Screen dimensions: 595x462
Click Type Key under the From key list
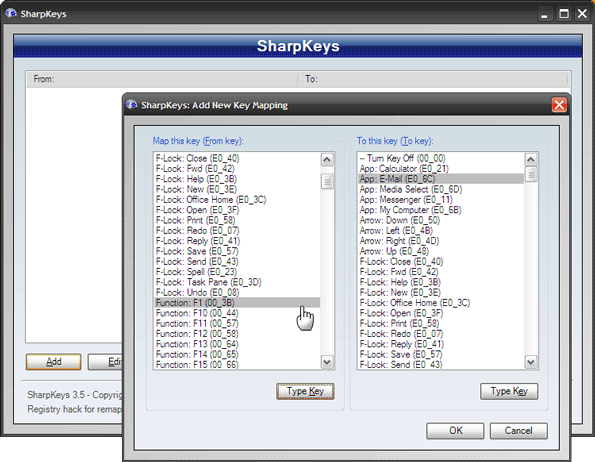tap(305, 391)
